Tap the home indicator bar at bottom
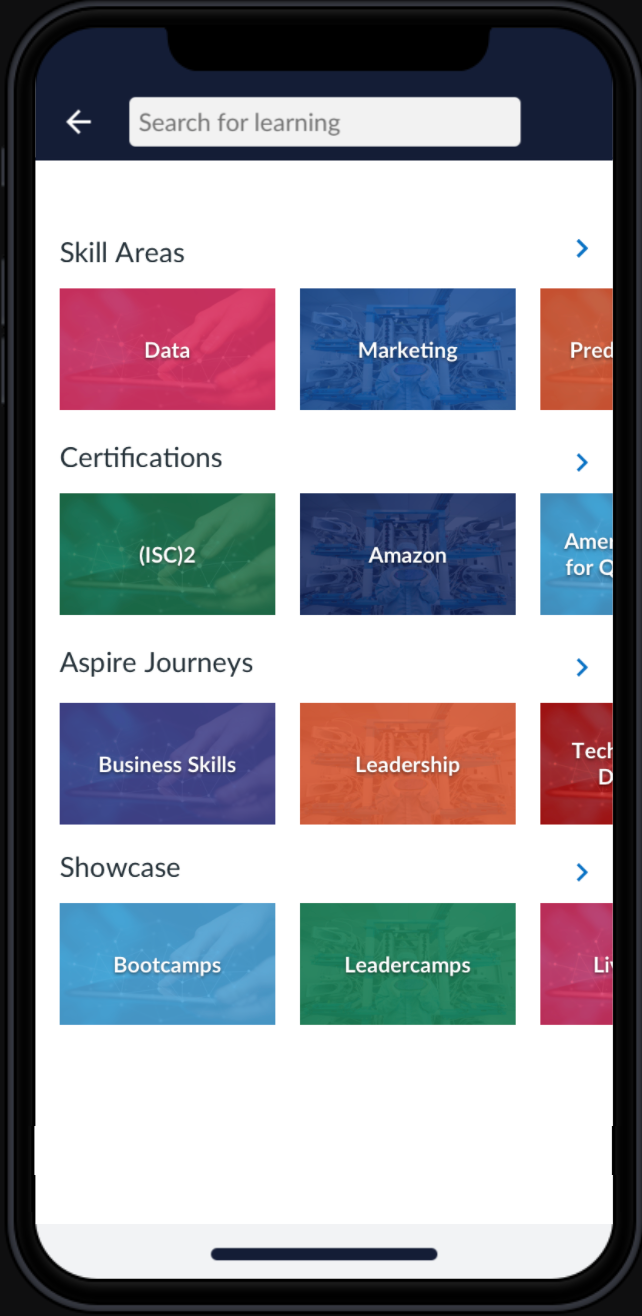Screen dimensions: 642x1316 point(324,1254)
